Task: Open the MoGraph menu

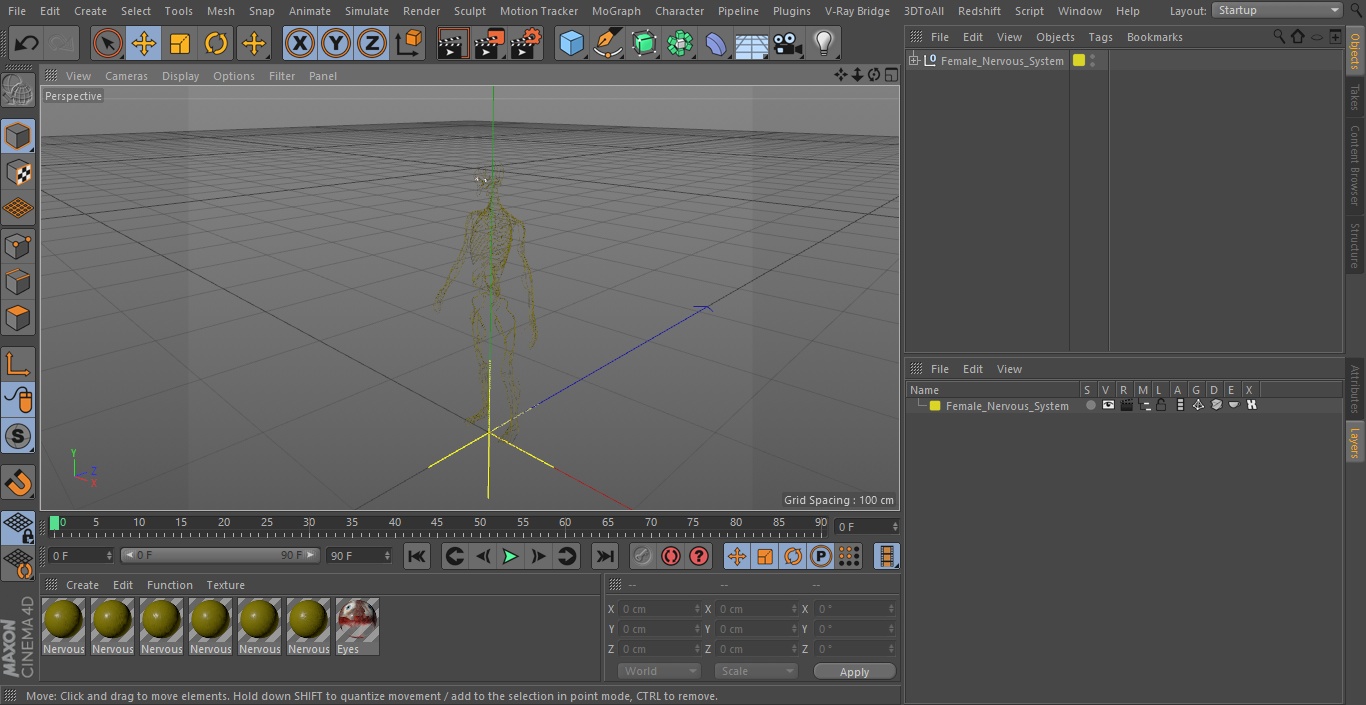Action: [x=616, y=11]
